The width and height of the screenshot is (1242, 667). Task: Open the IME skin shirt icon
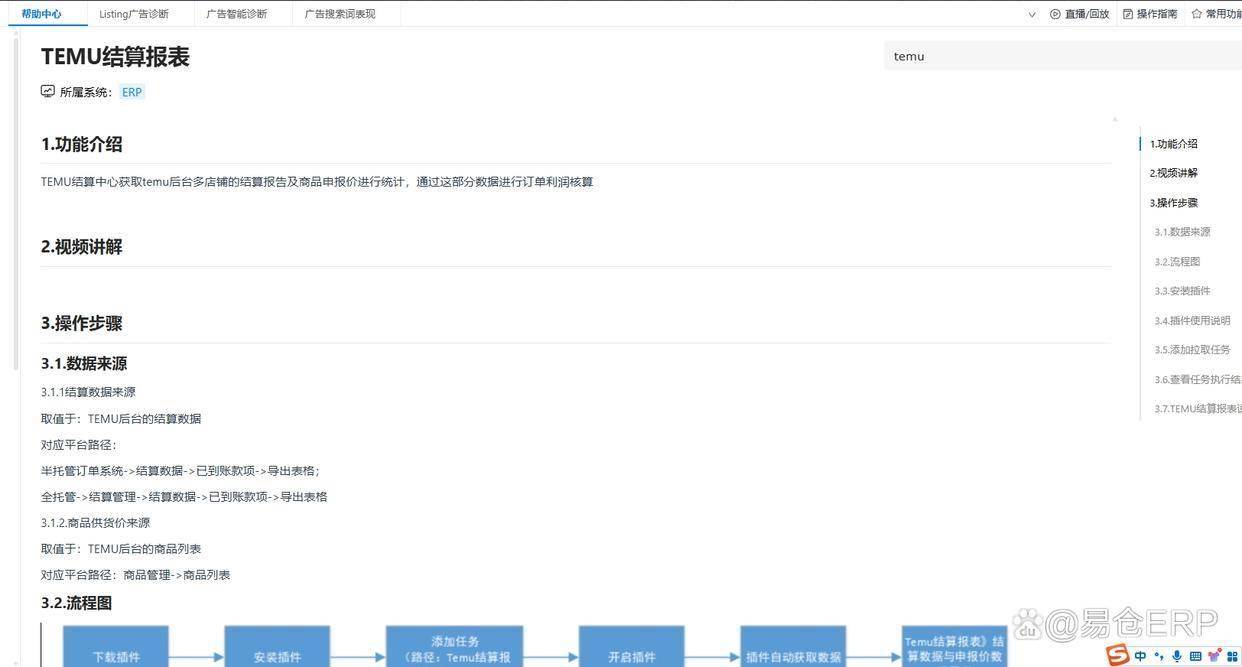point(1215,656)
